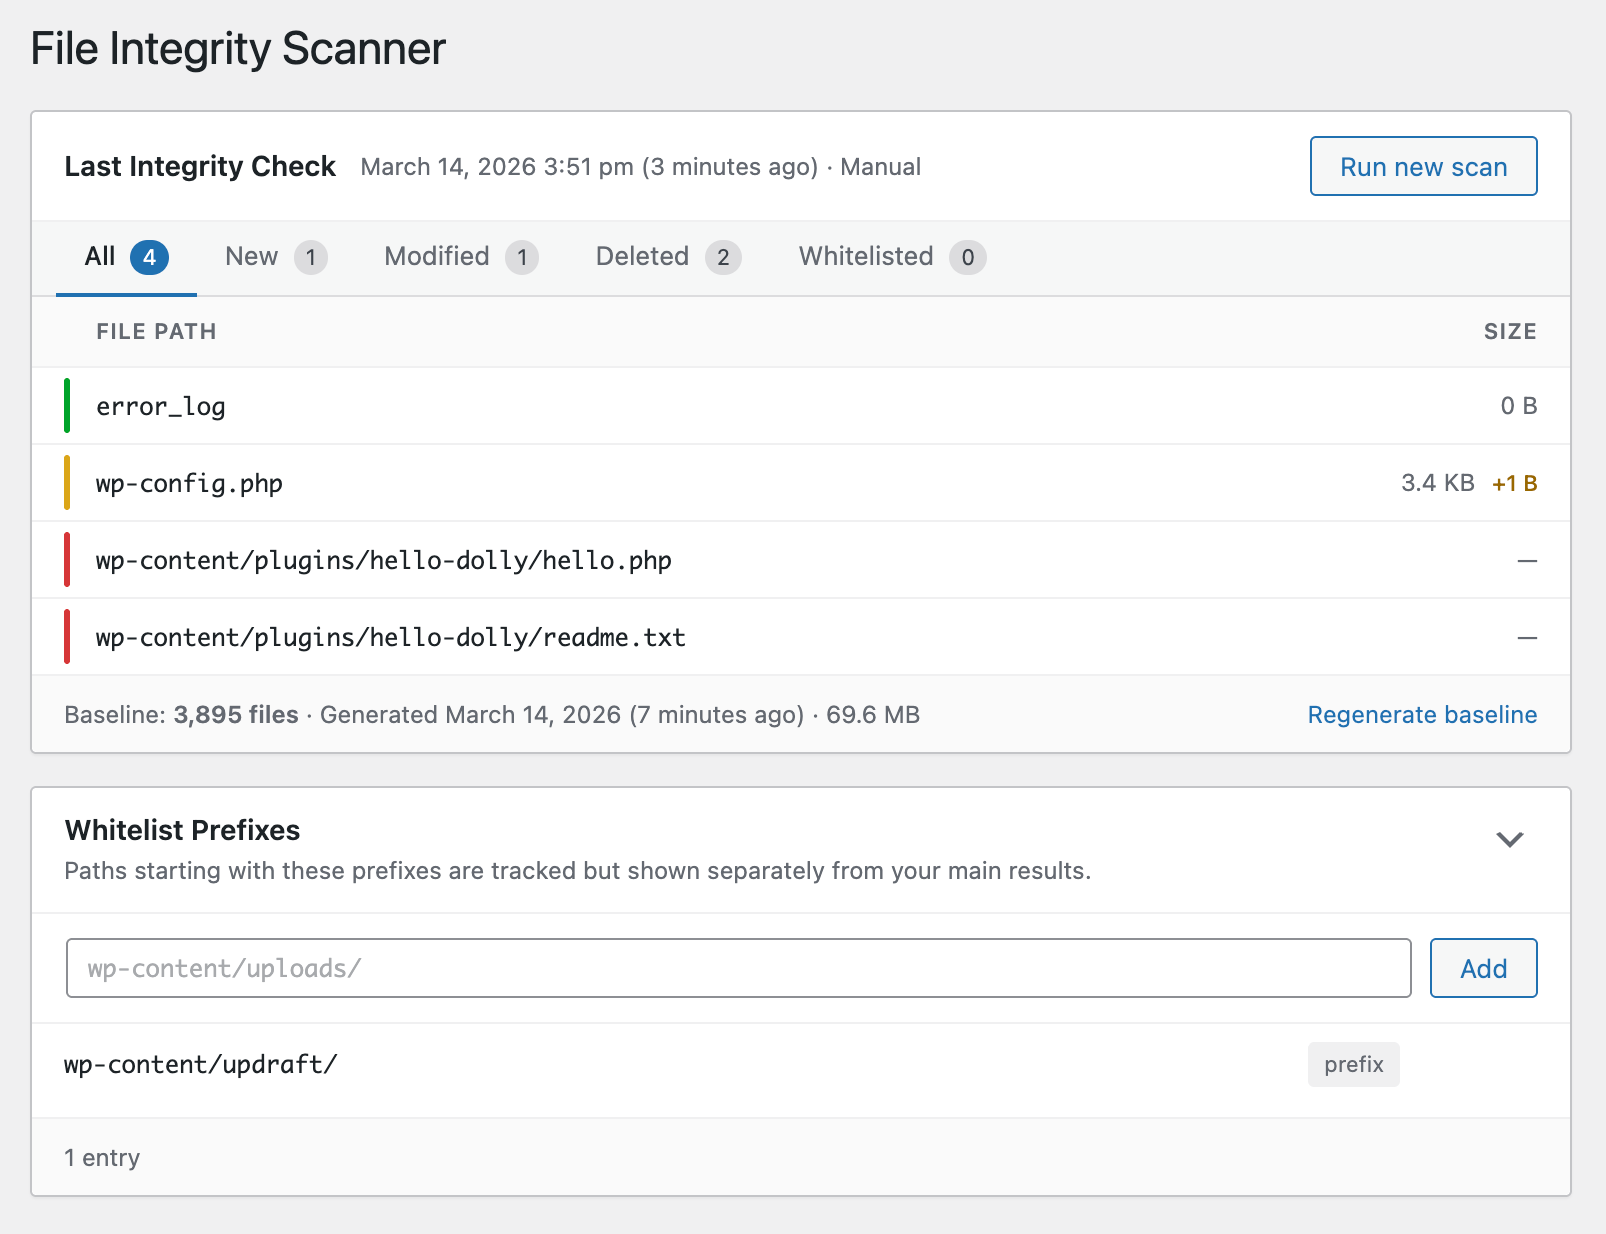Focus the whitelist prefix input field

(x=738, y=968)
